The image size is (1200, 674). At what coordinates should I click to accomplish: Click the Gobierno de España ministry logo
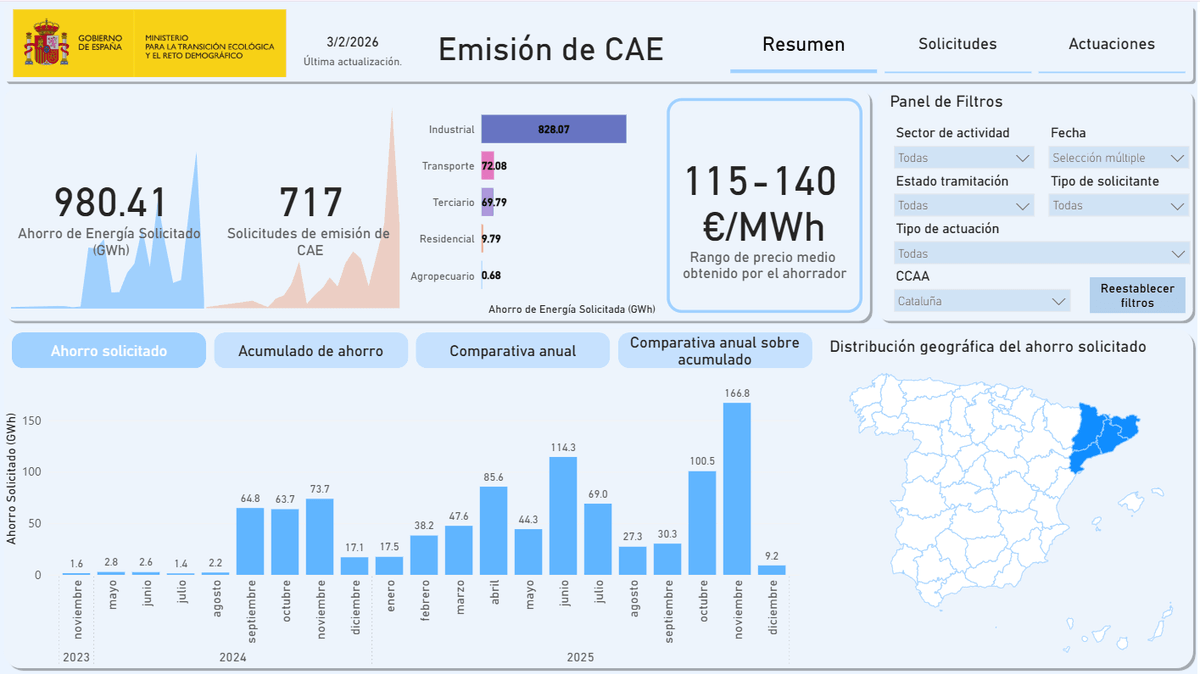(x=149, y=43)
